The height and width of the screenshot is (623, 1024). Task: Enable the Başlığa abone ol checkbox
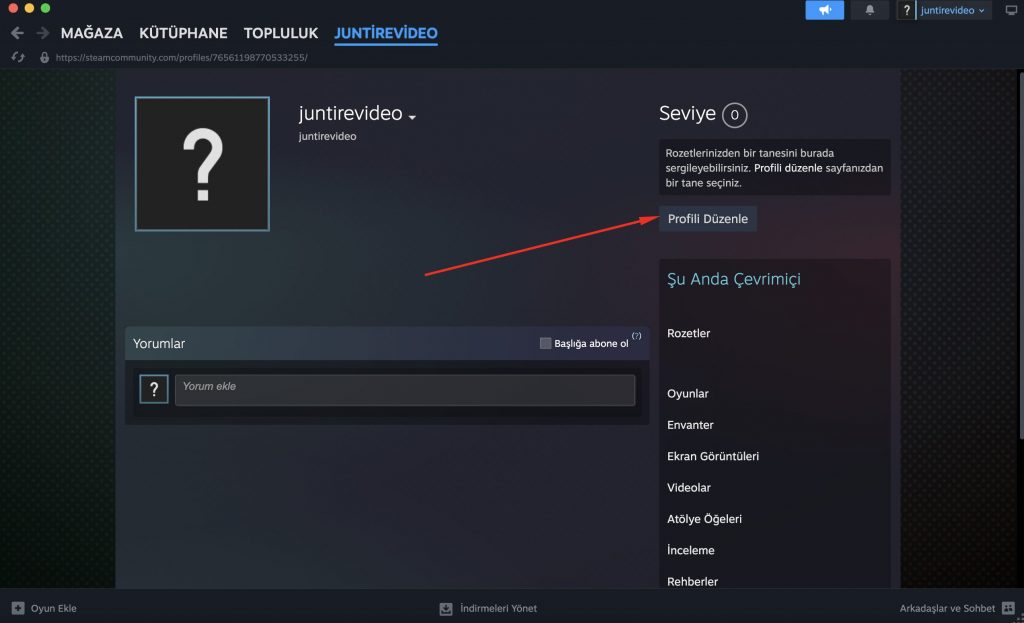coord(545,343)
